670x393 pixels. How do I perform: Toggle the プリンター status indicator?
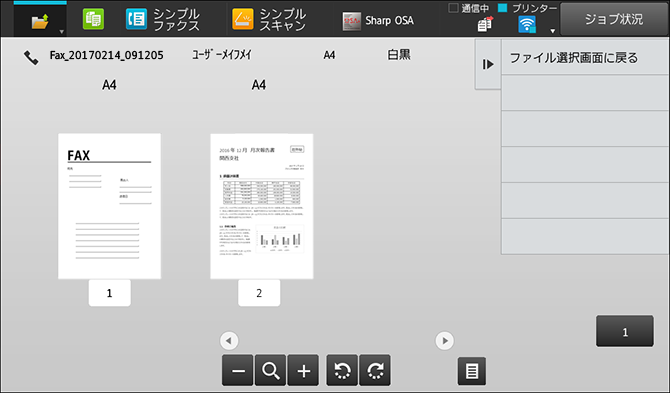(x=502, y=8)
